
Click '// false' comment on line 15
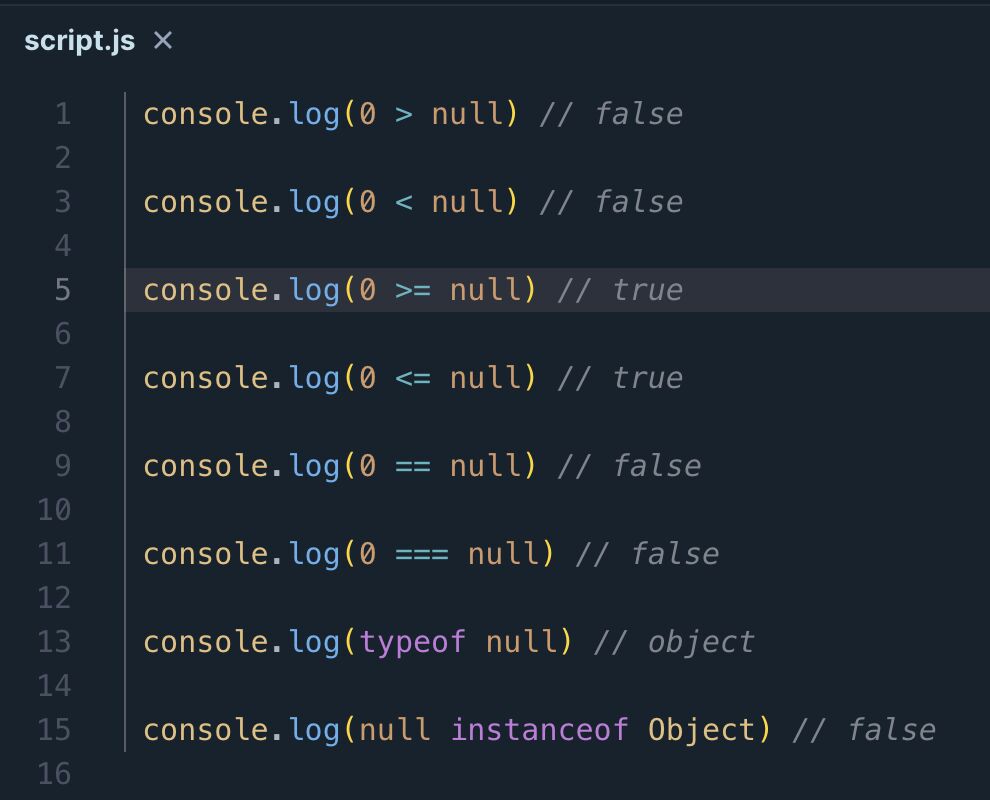pyautogui.click(x=864, y=730)
